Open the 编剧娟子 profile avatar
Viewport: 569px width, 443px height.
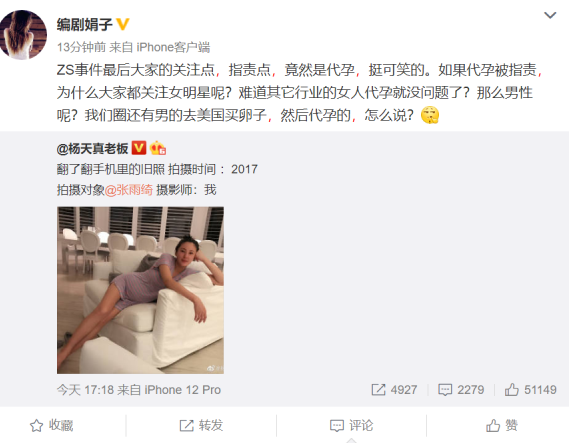pos(23,34)
